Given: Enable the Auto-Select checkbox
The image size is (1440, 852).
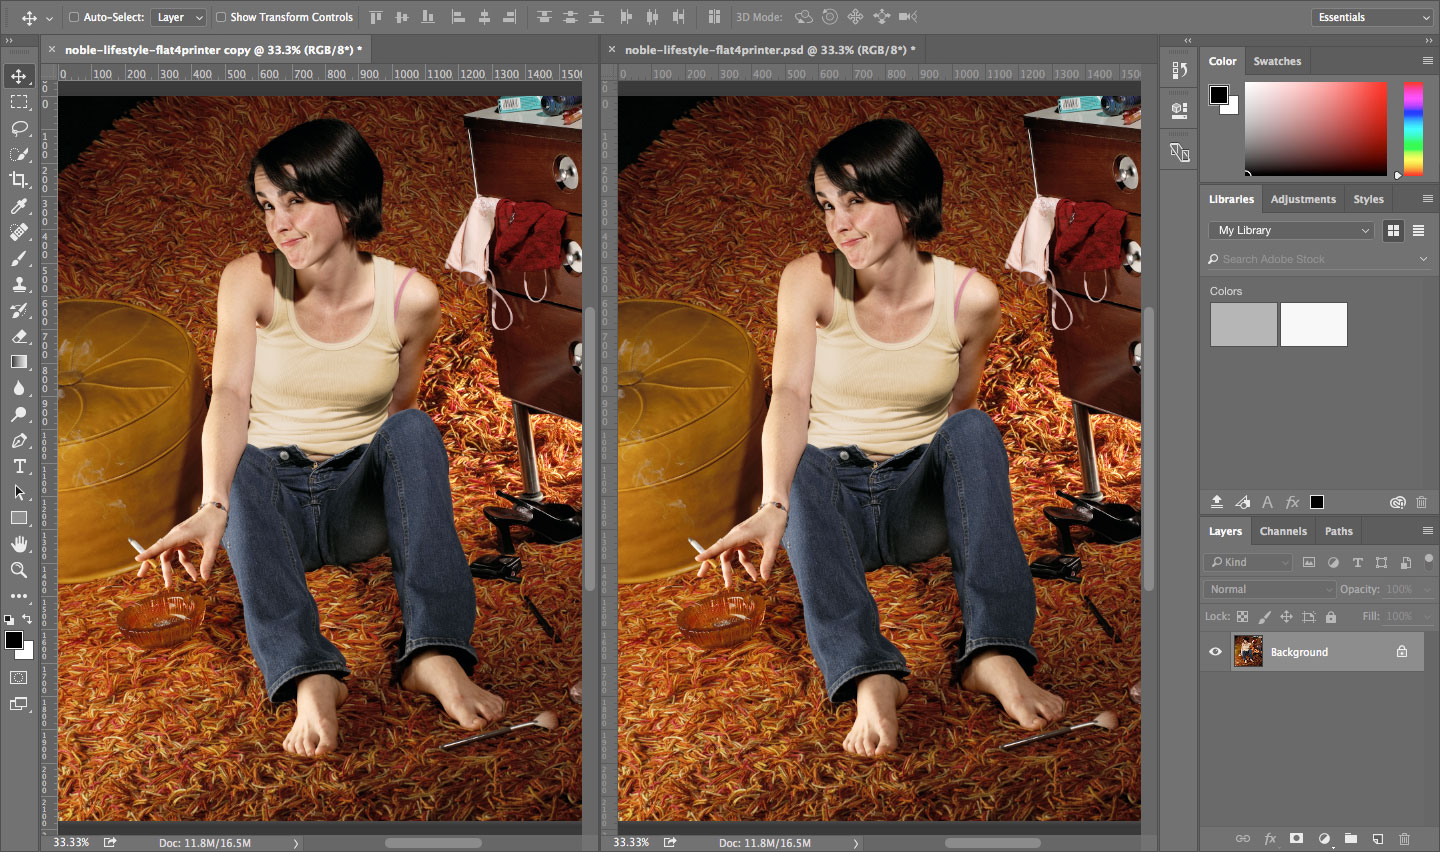Looking at the screenshot, I should point(74,16).
